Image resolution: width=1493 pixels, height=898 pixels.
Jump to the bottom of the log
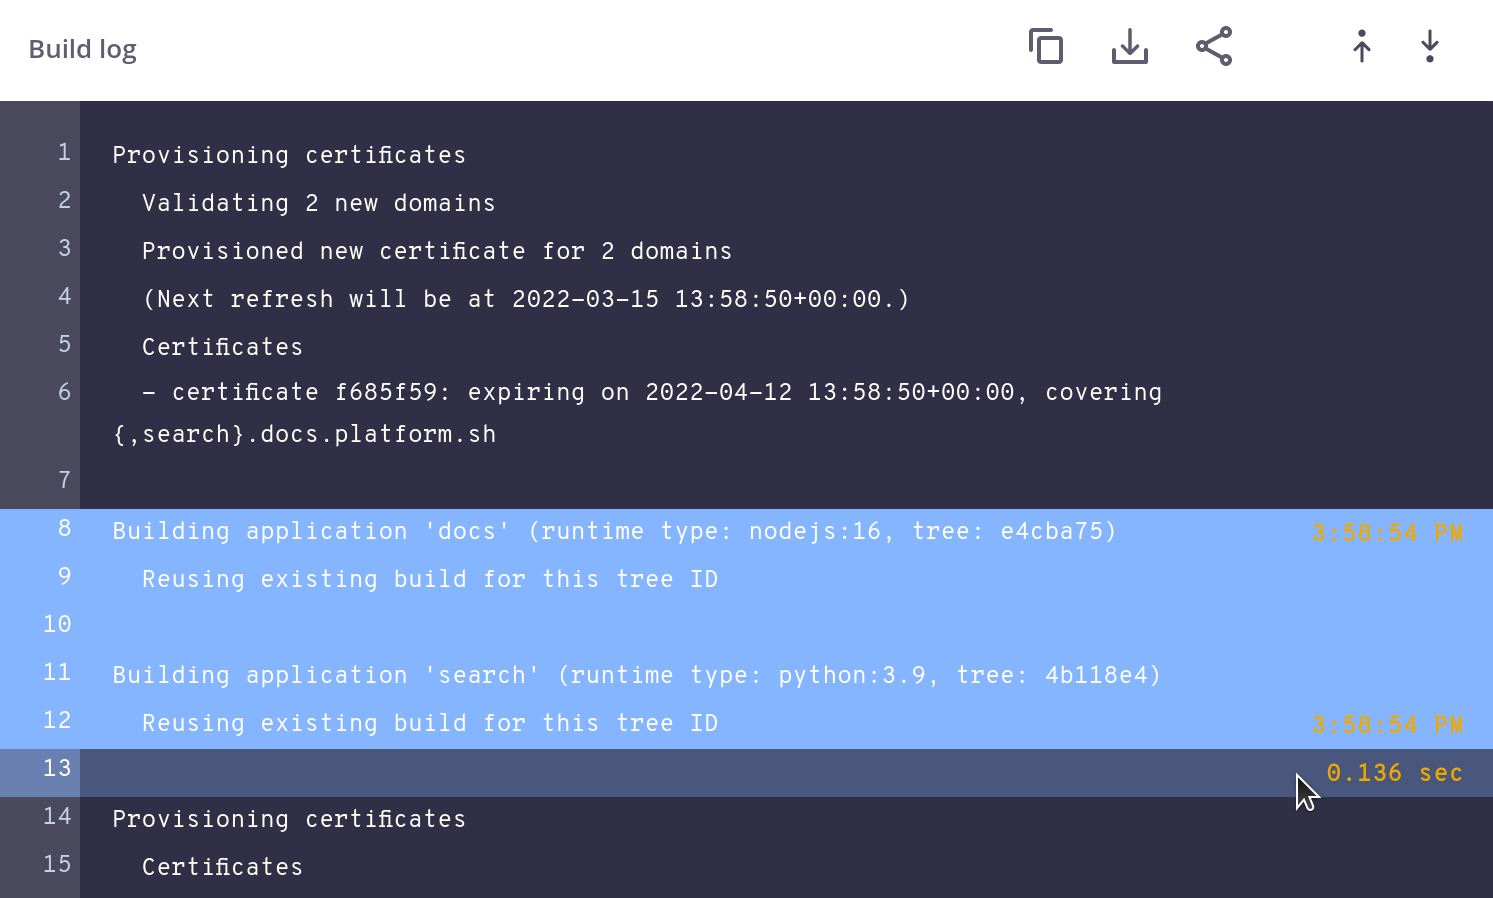pos(1429,46)
